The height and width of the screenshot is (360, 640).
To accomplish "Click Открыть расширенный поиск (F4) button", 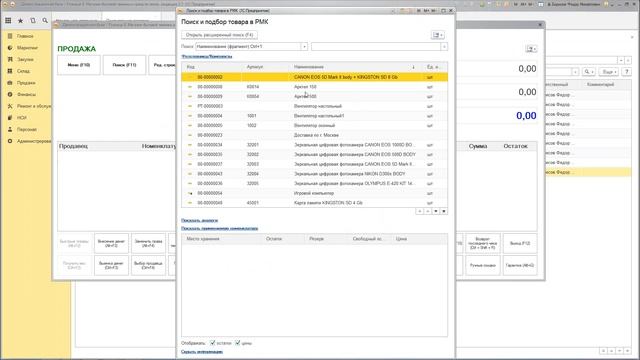I will [220, 35].
